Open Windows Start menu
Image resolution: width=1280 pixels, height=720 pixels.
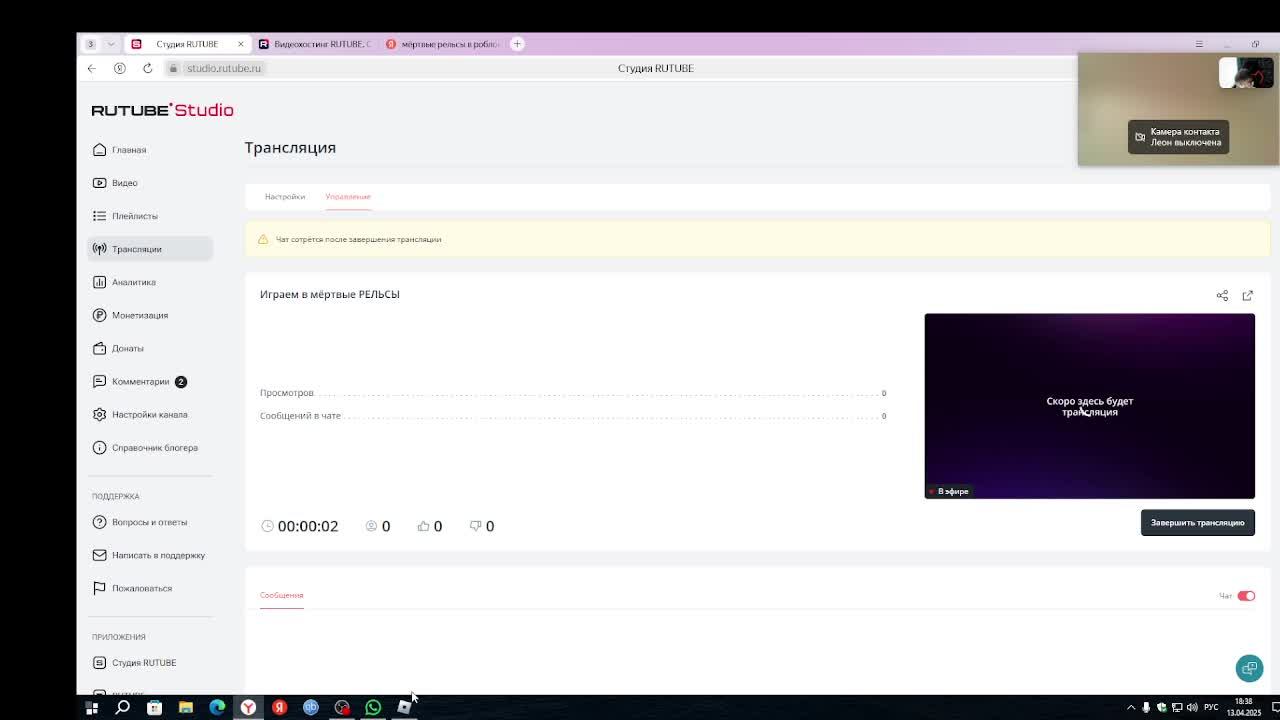coord(91,707)
